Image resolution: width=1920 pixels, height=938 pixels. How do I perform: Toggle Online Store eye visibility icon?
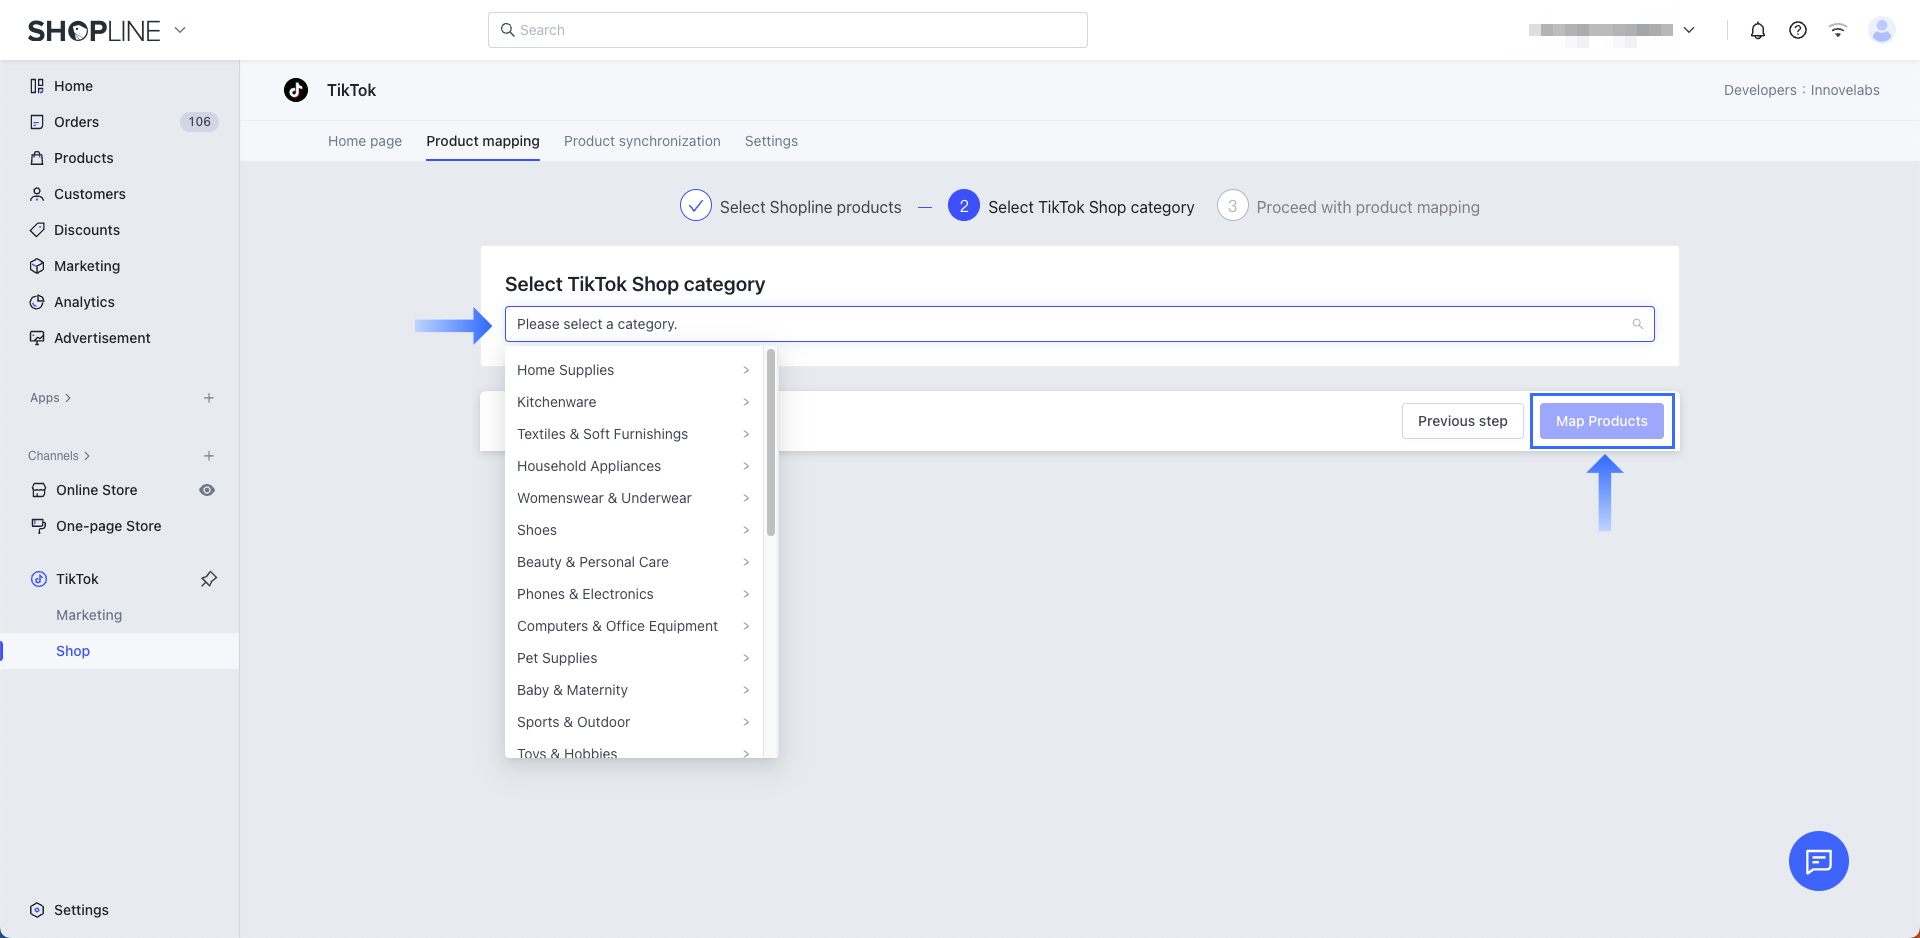tap(207, 490)
